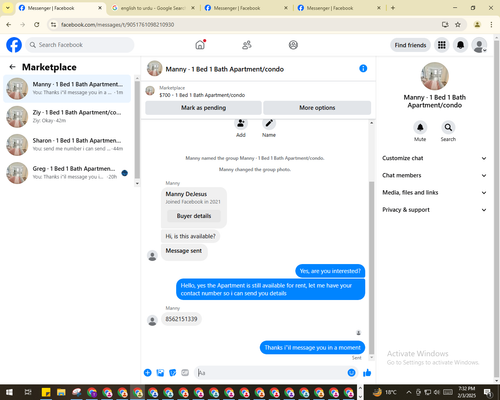Switch to the third Messenger Facebook tab
The height and width of the screenshot is (400, 500).
246,8
